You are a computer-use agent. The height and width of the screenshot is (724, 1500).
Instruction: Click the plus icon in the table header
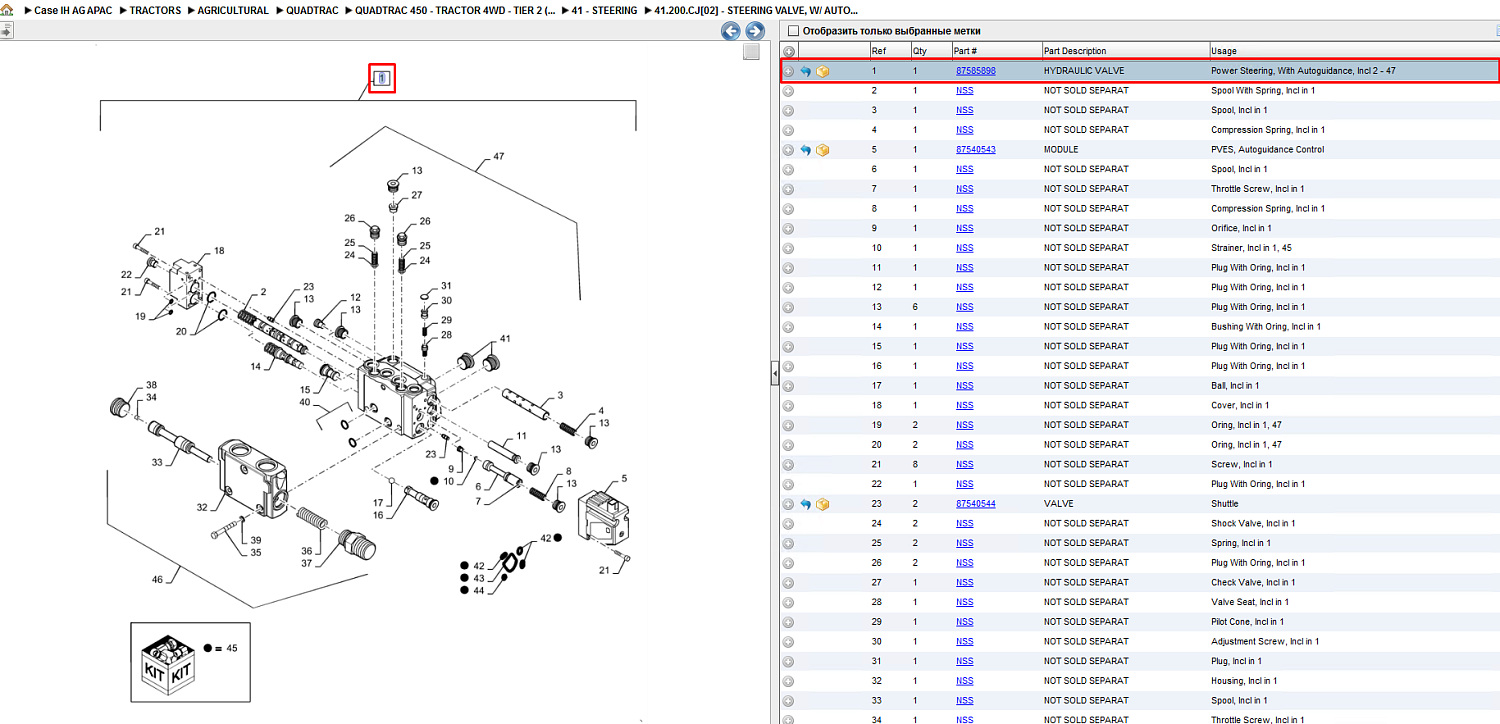789,51
